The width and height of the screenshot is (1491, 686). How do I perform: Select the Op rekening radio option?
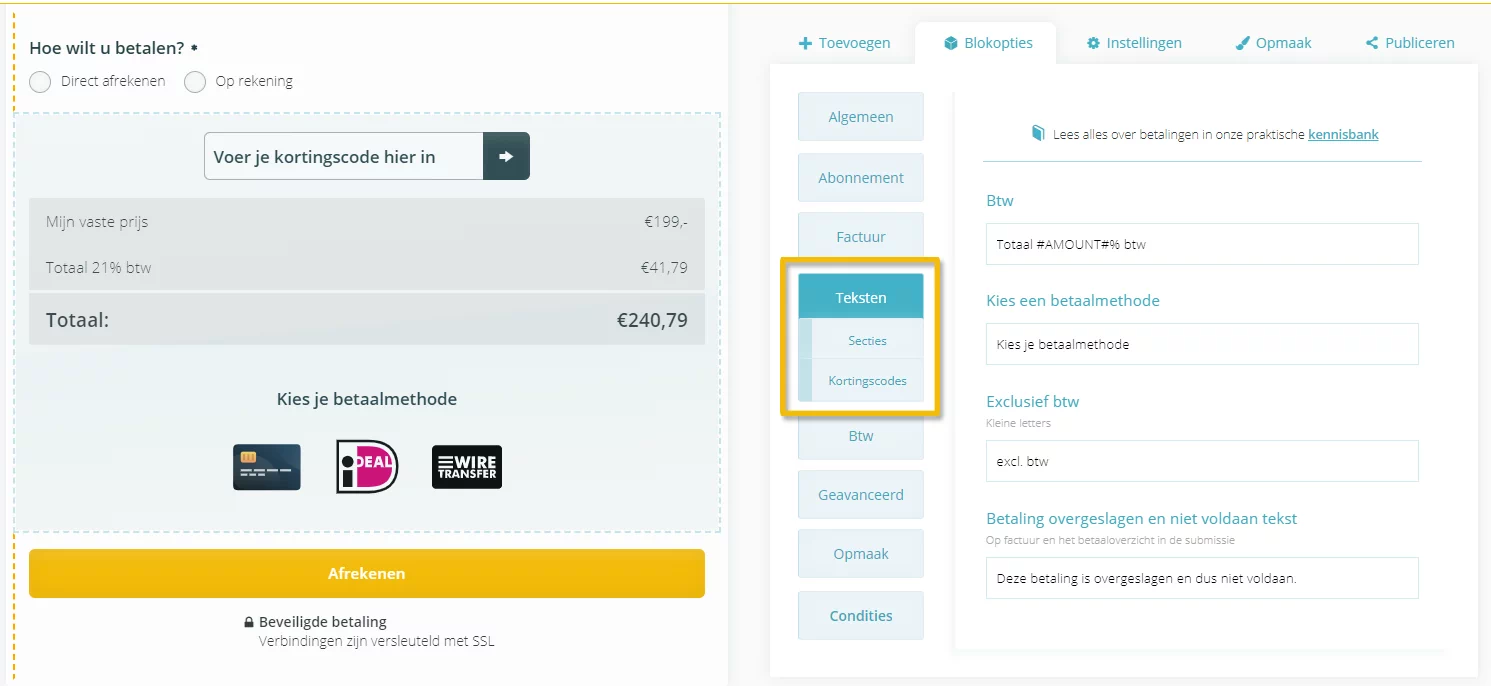point(195,82)
